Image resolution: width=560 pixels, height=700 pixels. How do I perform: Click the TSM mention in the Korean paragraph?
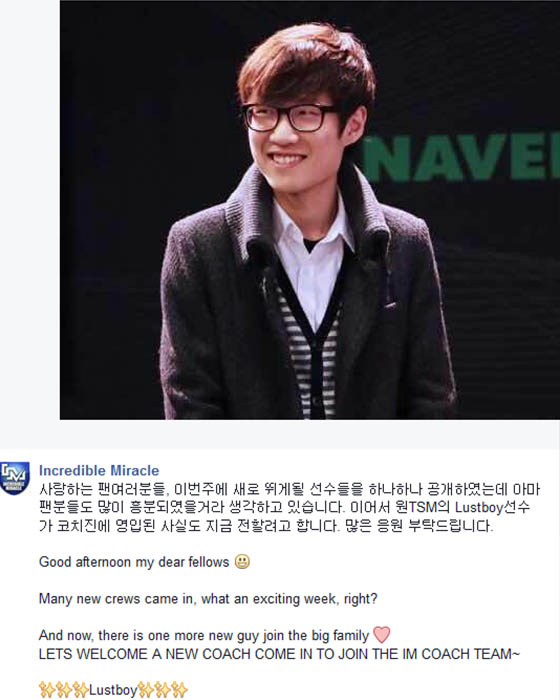tap(423, 508)
